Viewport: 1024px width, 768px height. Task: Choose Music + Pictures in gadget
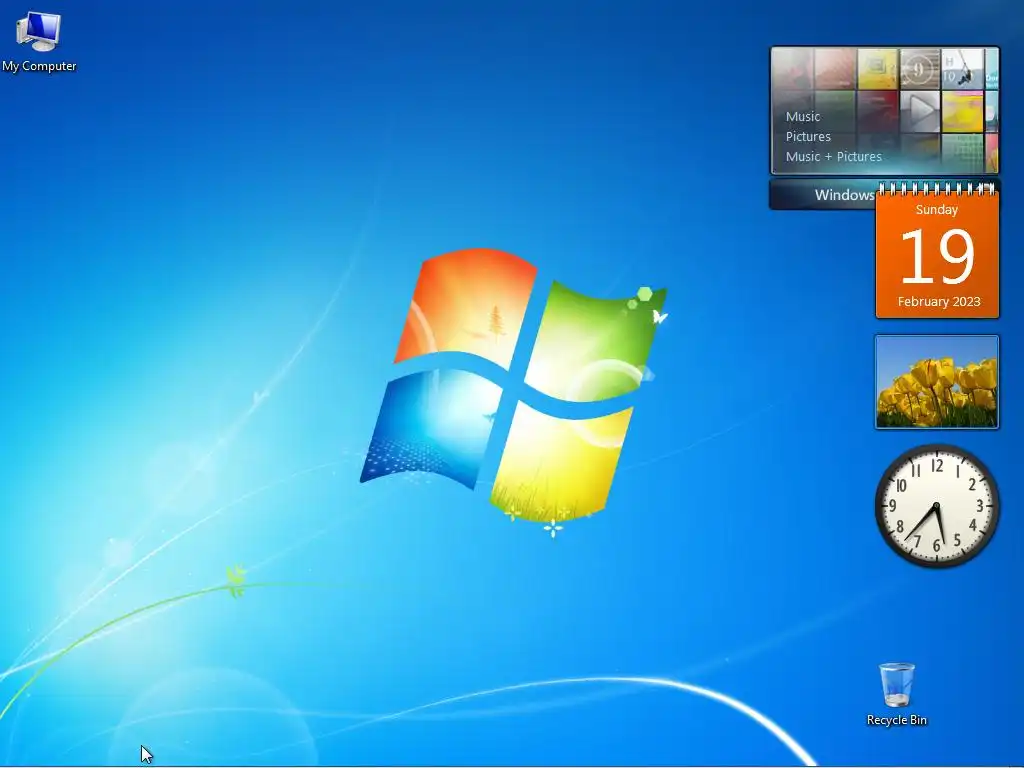[833, 156]
